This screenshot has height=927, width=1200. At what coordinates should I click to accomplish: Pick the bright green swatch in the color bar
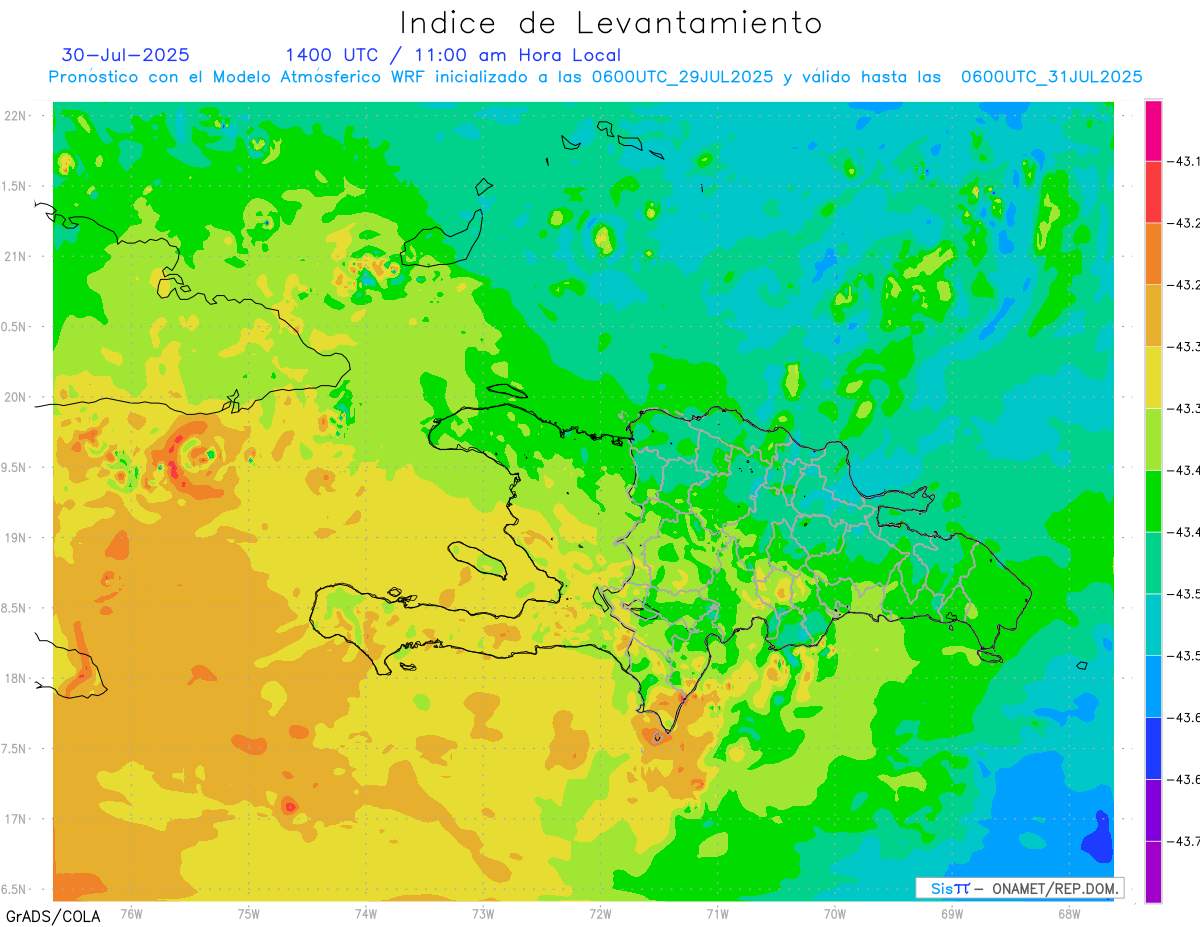[1153, 501]
